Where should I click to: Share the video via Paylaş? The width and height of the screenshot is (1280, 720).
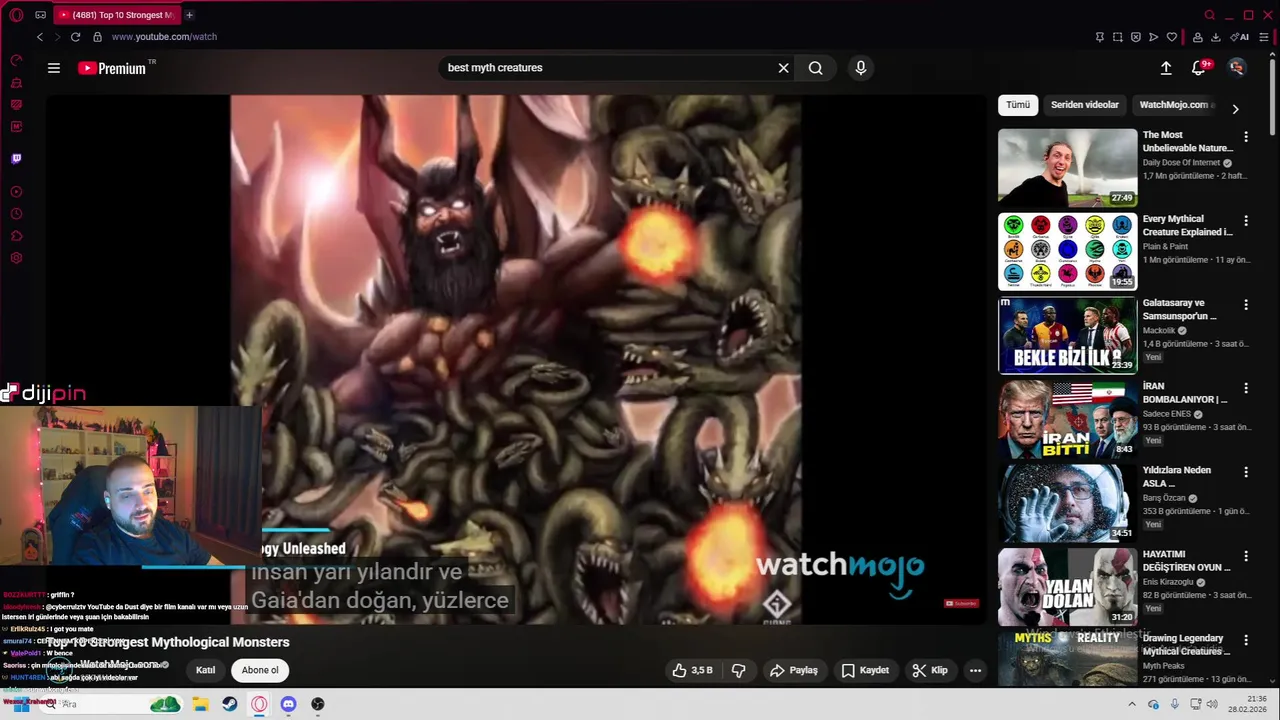pos(794,670)
